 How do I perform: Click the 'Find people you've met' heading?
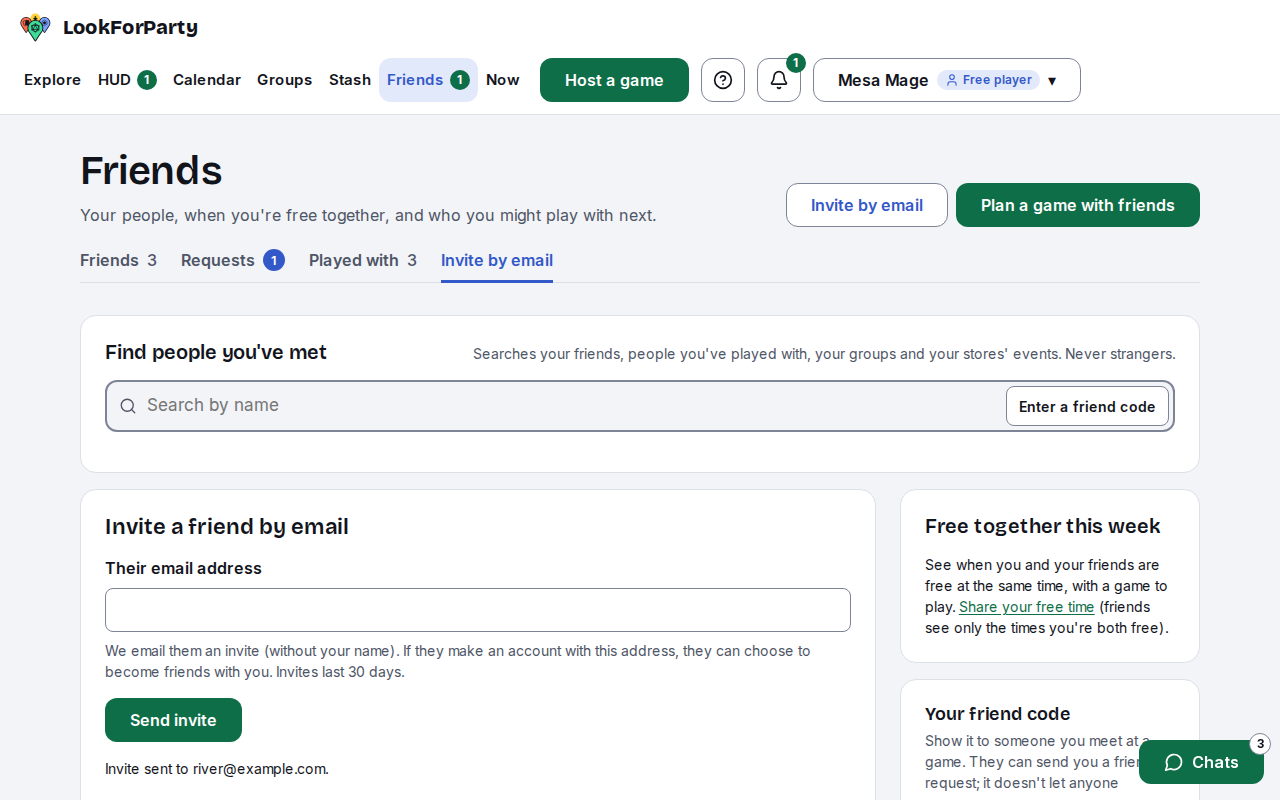(216, 352)
